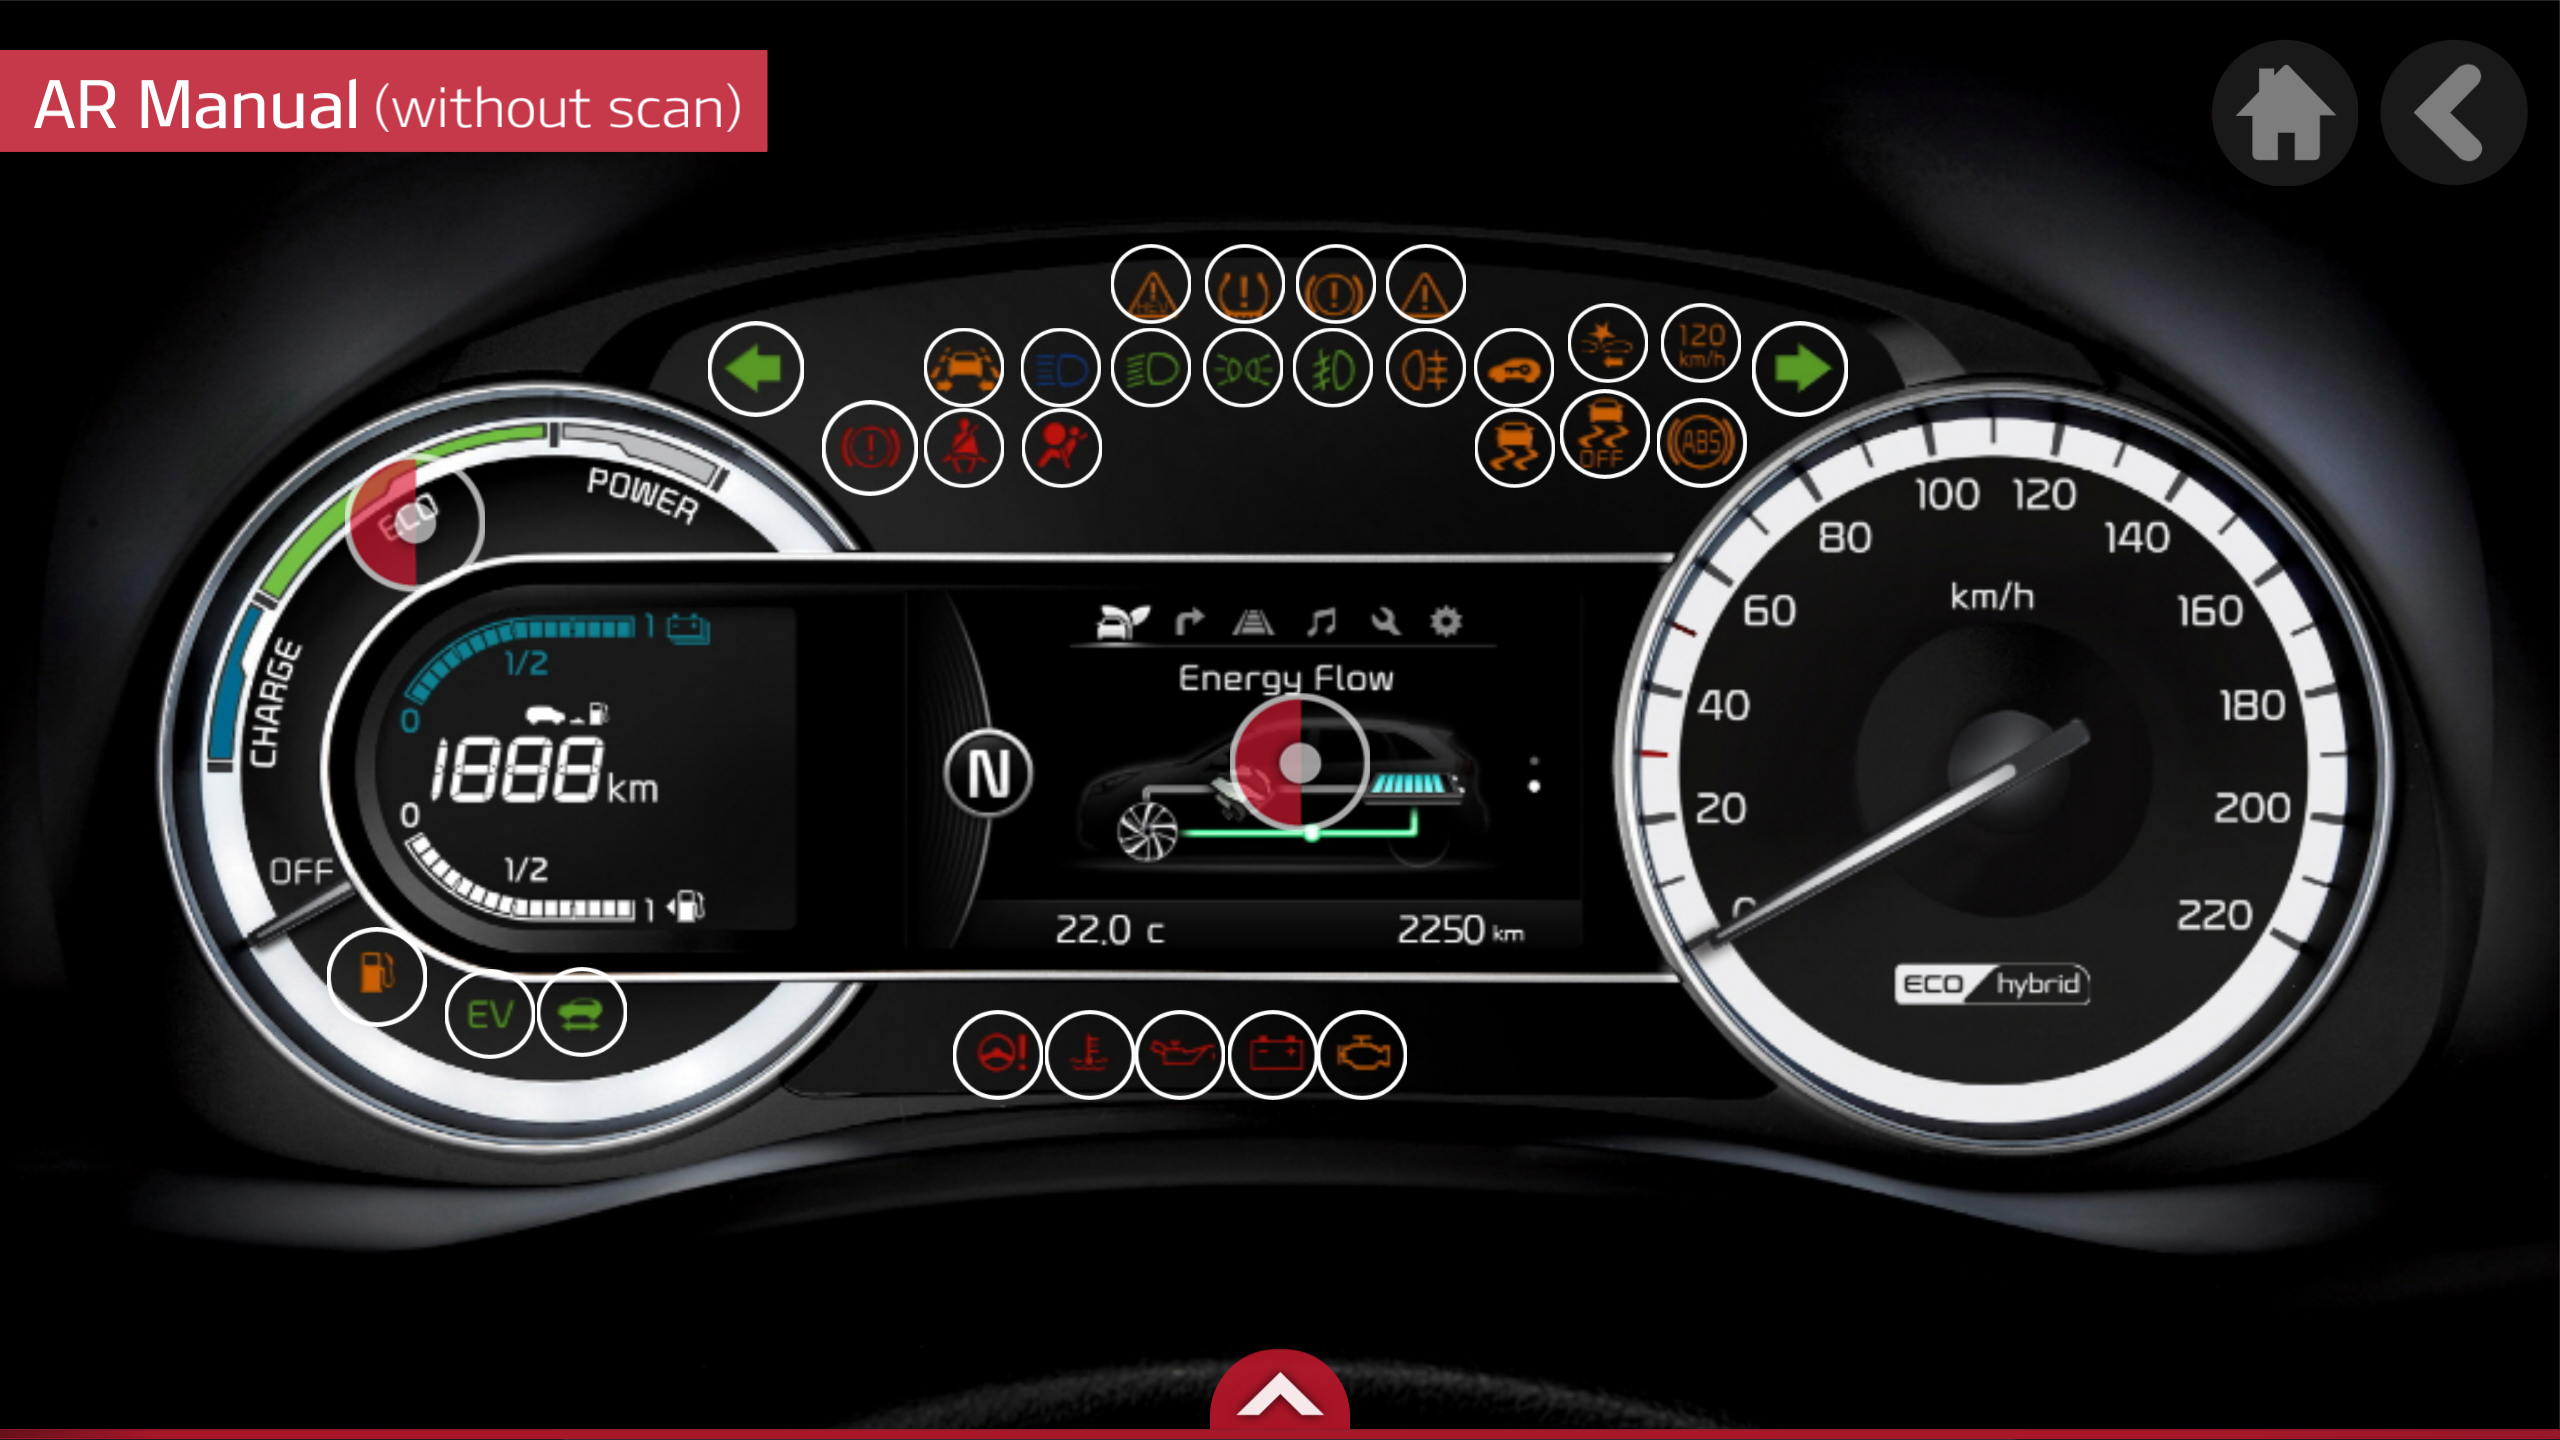Select the ESC OFF indicator light

1605,436
